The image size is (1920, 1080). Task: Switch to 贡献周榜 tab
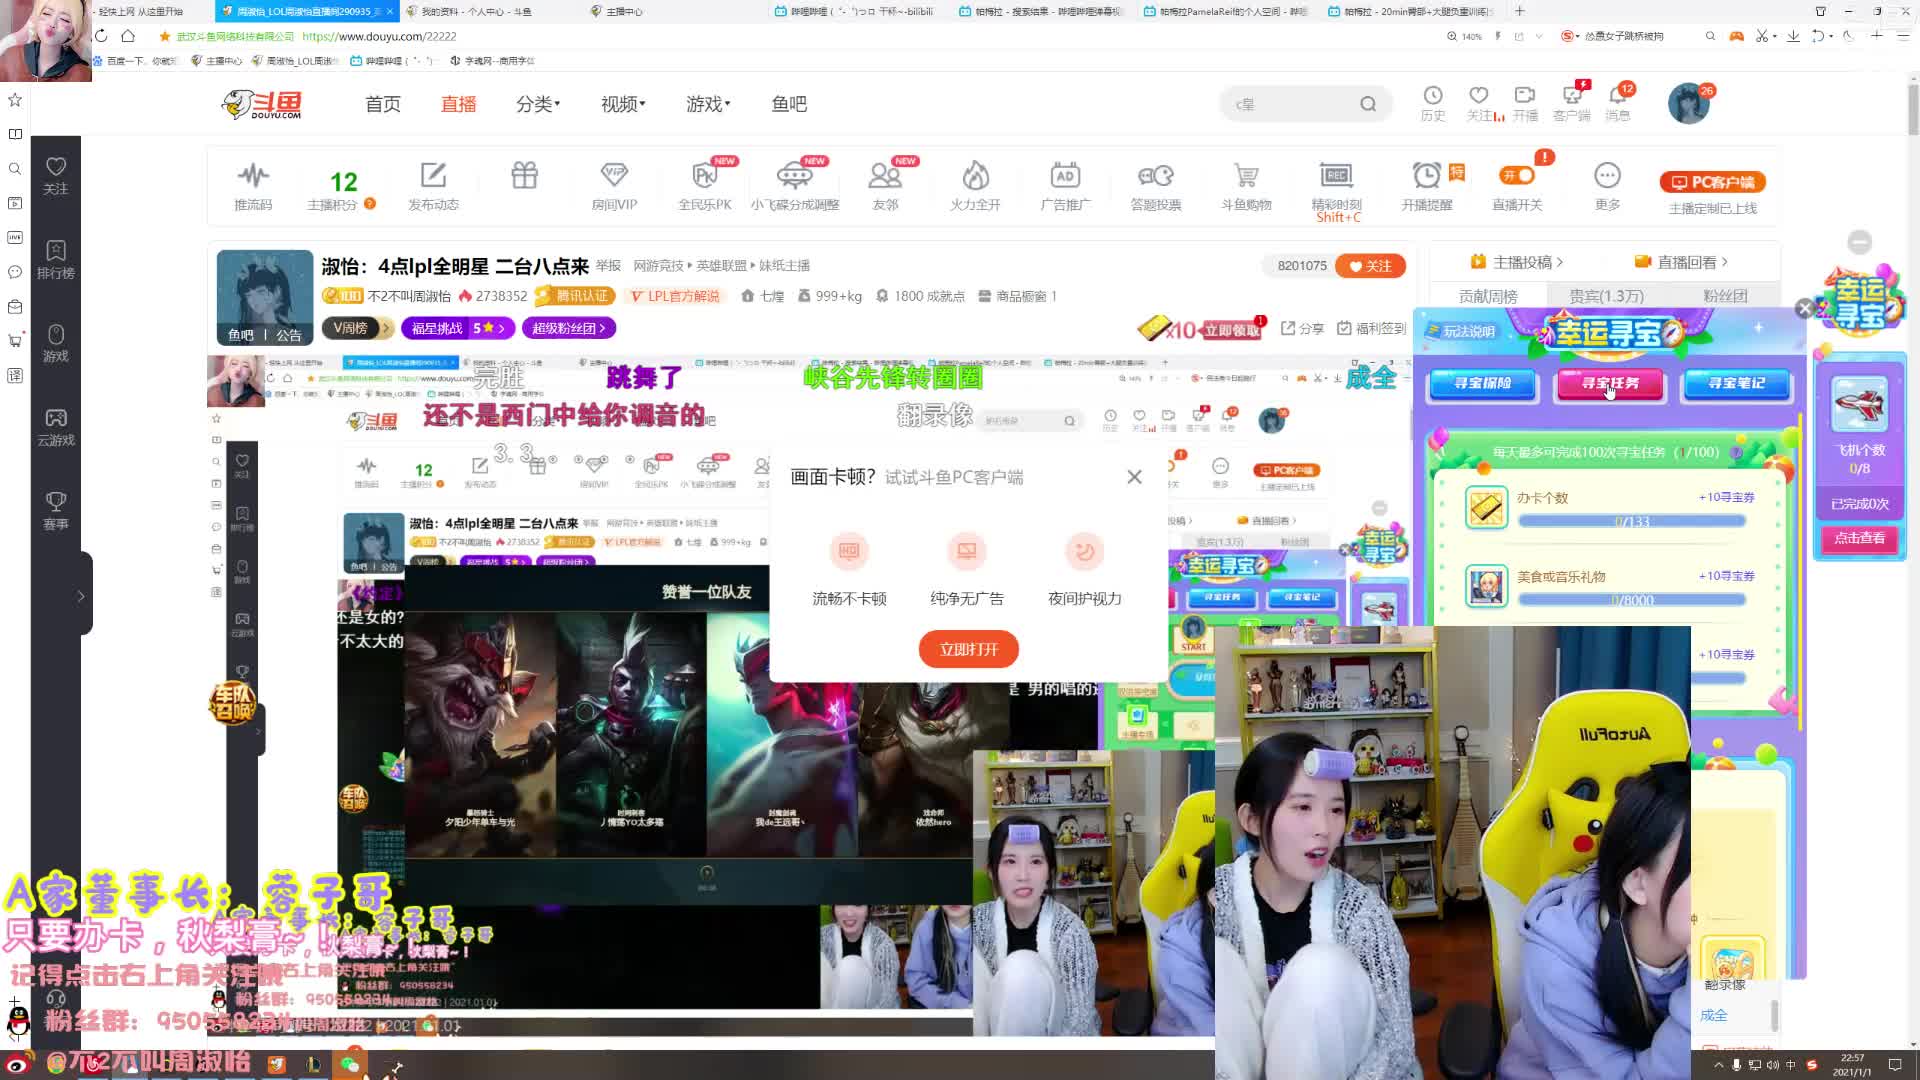(1488, 296)
